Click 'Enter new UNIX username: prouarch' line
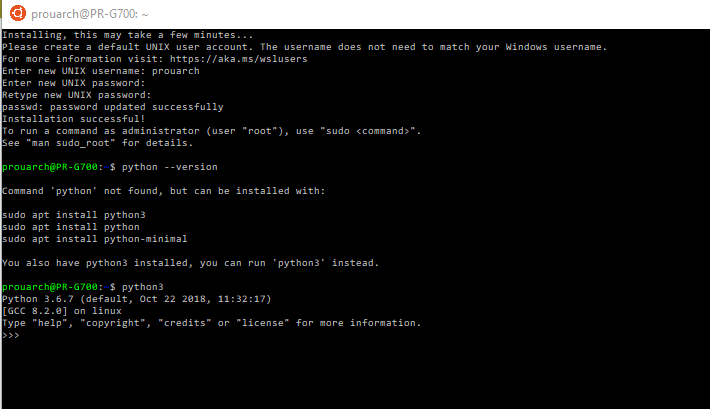 pos(101,71)
